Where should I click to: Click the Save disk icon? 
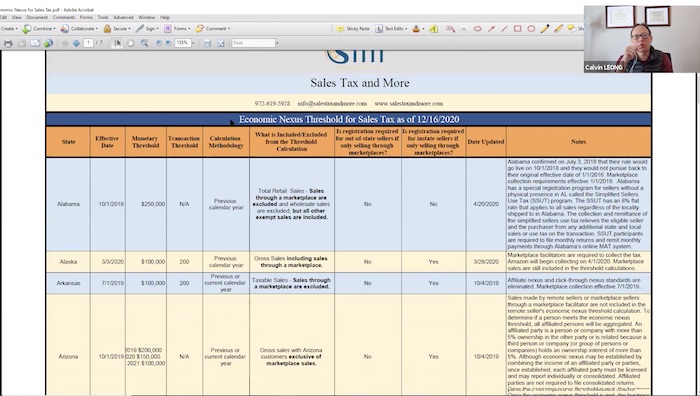tap(21, 43)
